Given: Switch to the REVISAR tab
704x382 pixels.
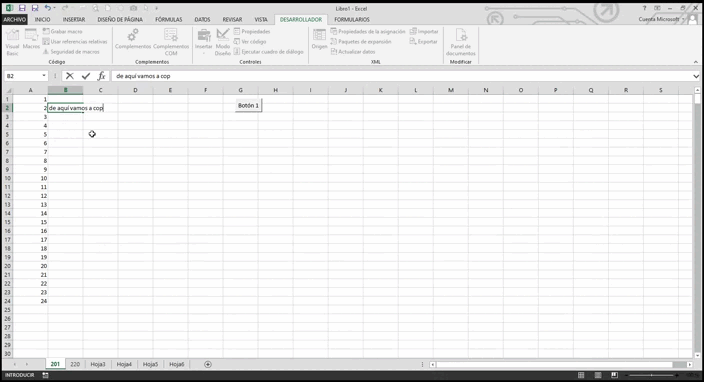Looking at the screenshot, I should point(232,20).
